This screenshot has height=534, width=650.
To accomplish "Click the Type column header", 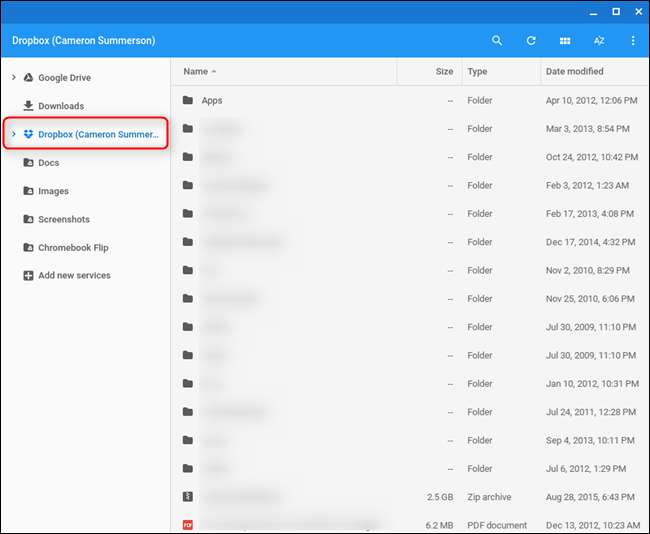I will click(478, 72).
